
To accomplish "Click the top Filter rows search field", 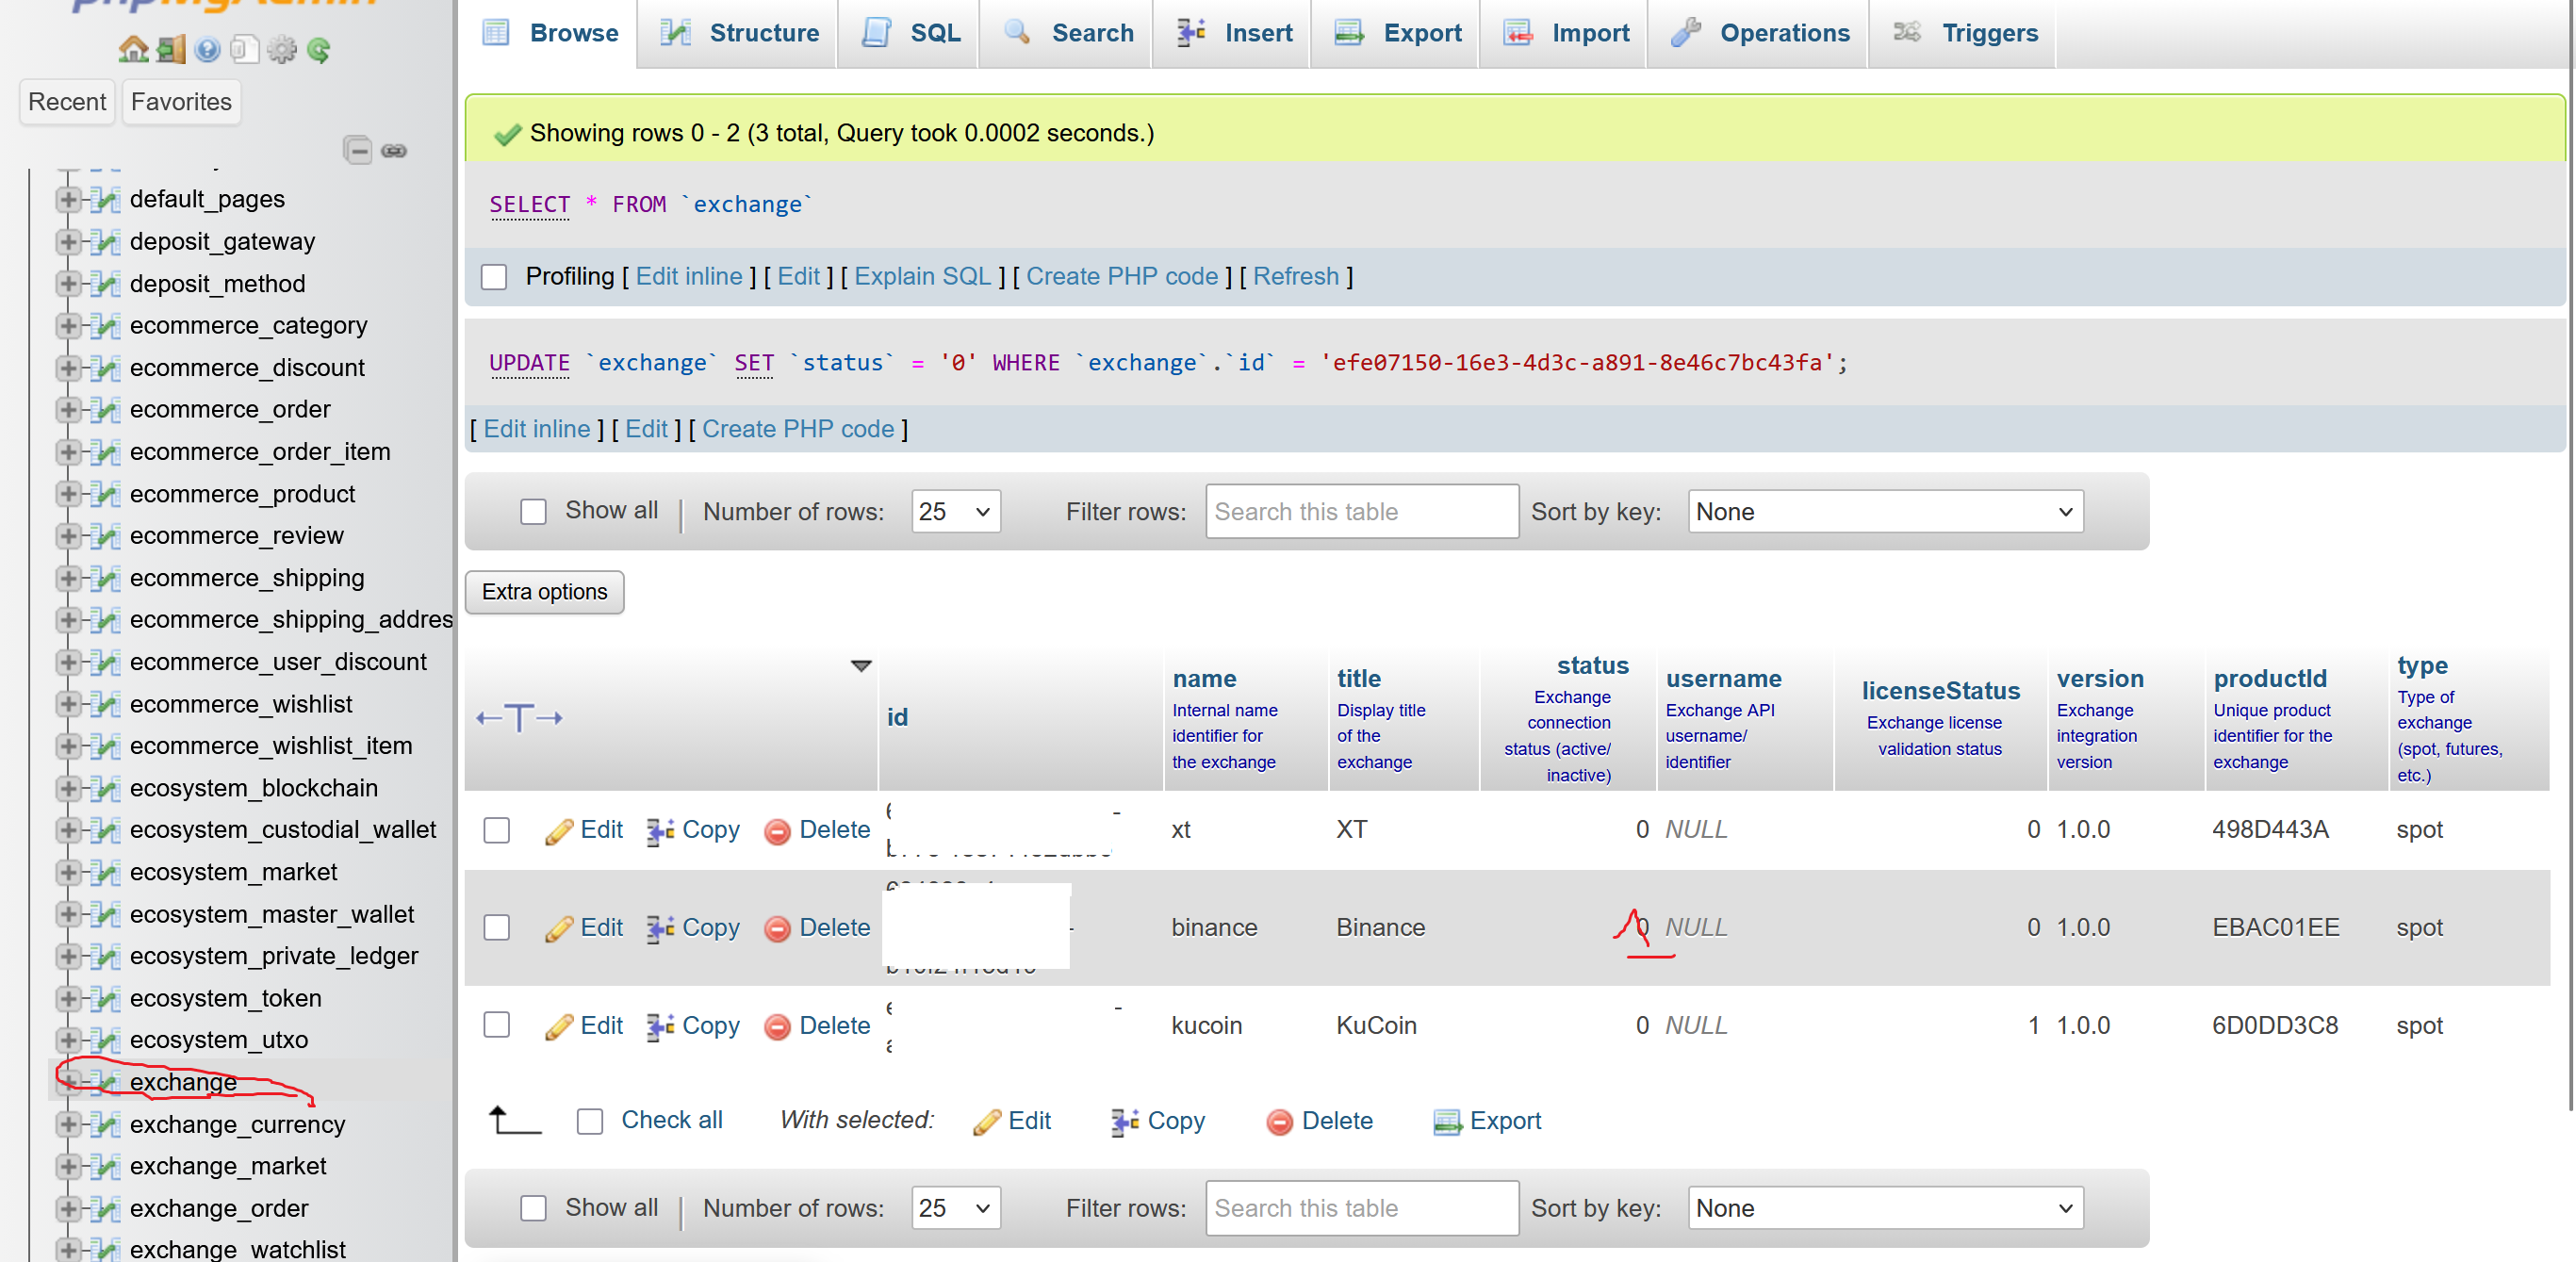I will click(x=1361, y=512).
